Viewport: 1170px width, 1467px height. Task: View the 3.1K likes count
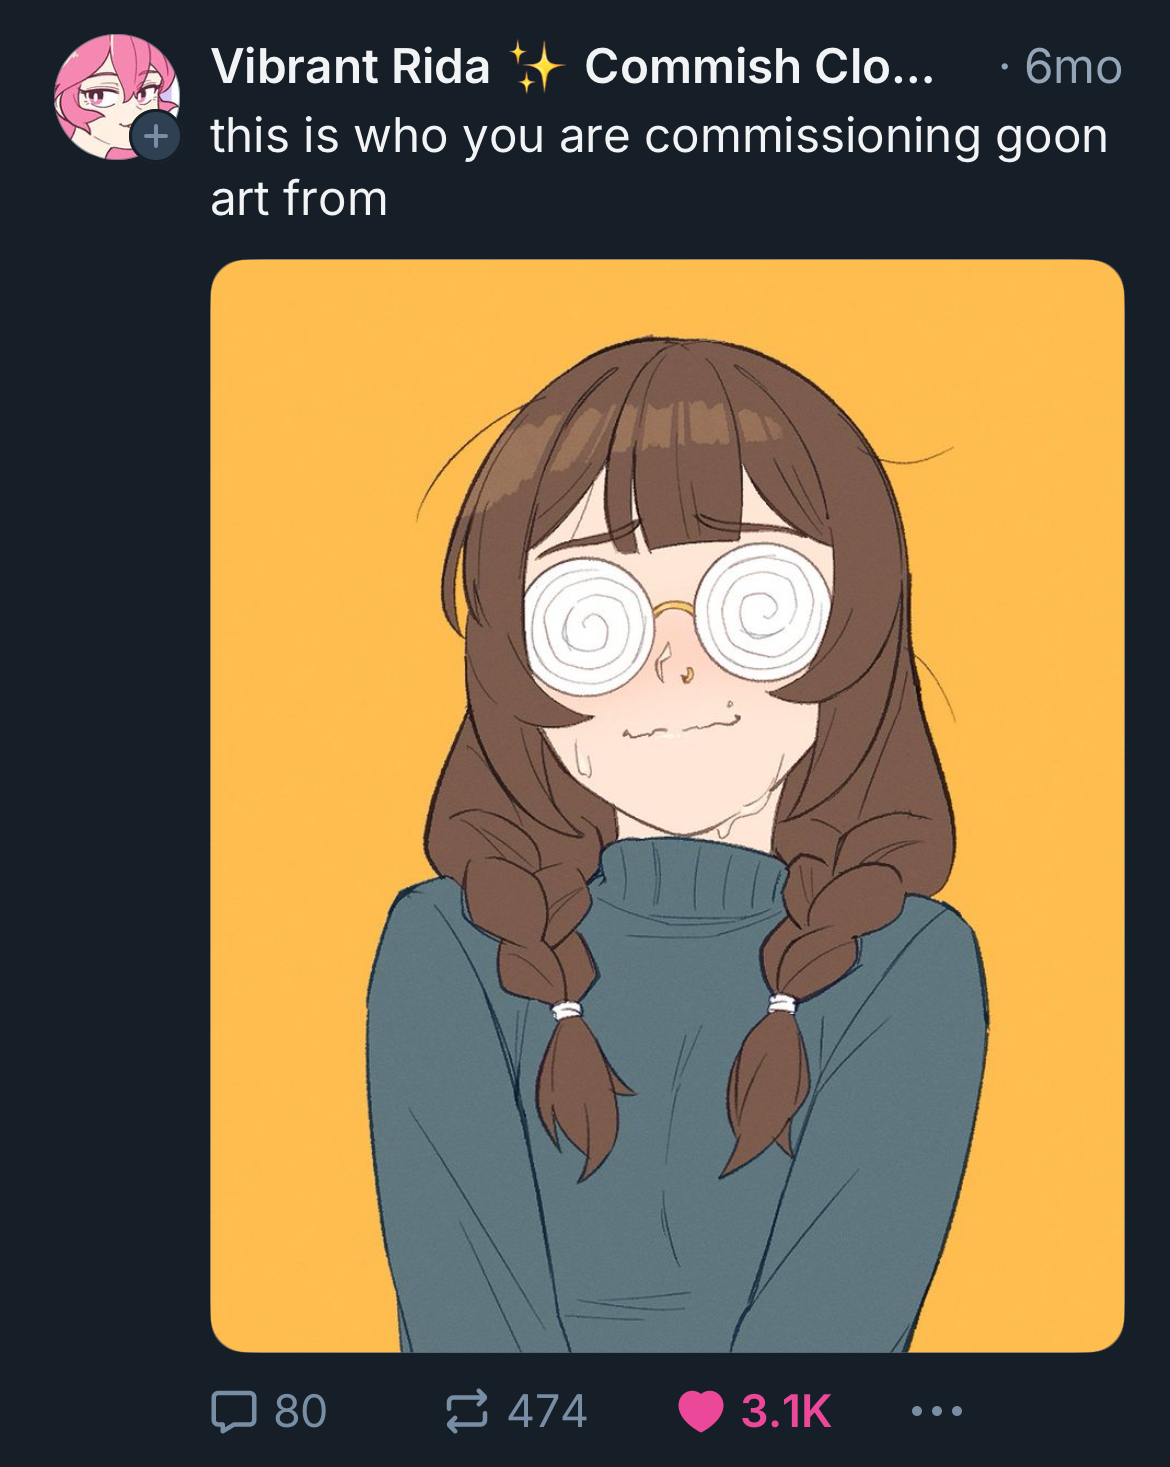786,1411
